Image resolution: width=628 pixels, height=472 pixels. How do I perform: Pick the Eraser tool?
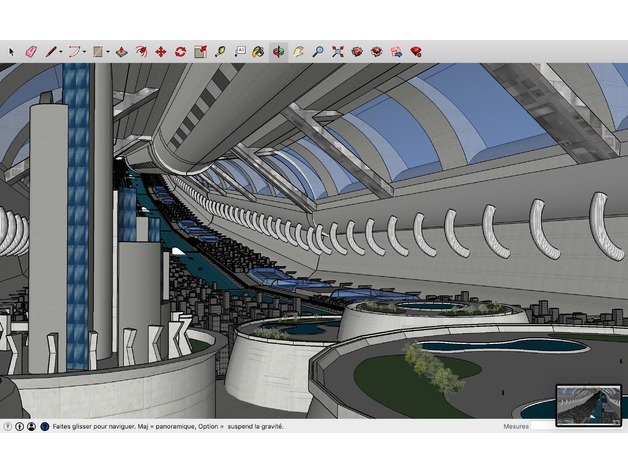click(30, 51)
